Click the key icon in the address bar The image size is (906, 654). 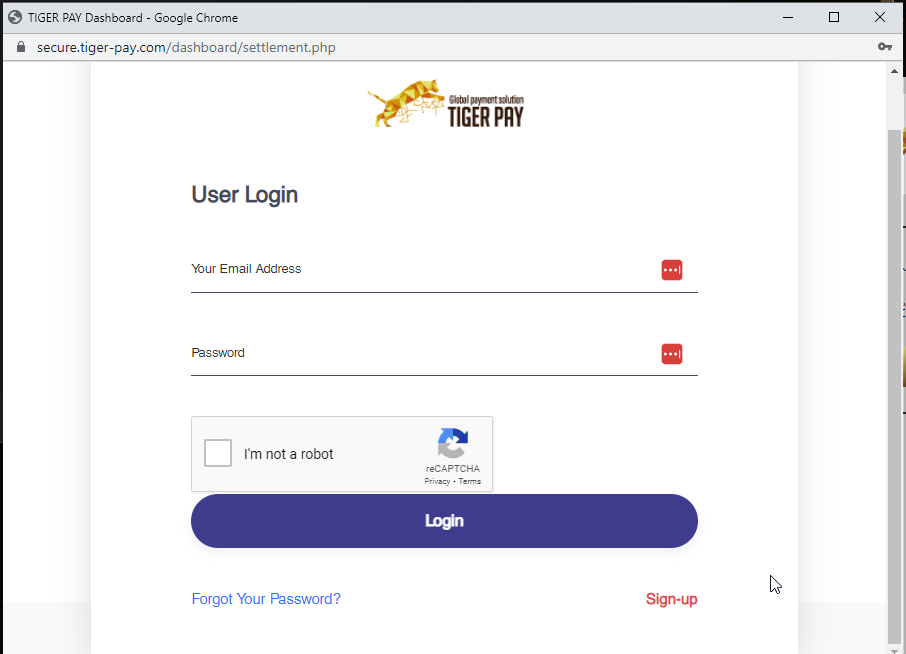click(x=885, y=47)
